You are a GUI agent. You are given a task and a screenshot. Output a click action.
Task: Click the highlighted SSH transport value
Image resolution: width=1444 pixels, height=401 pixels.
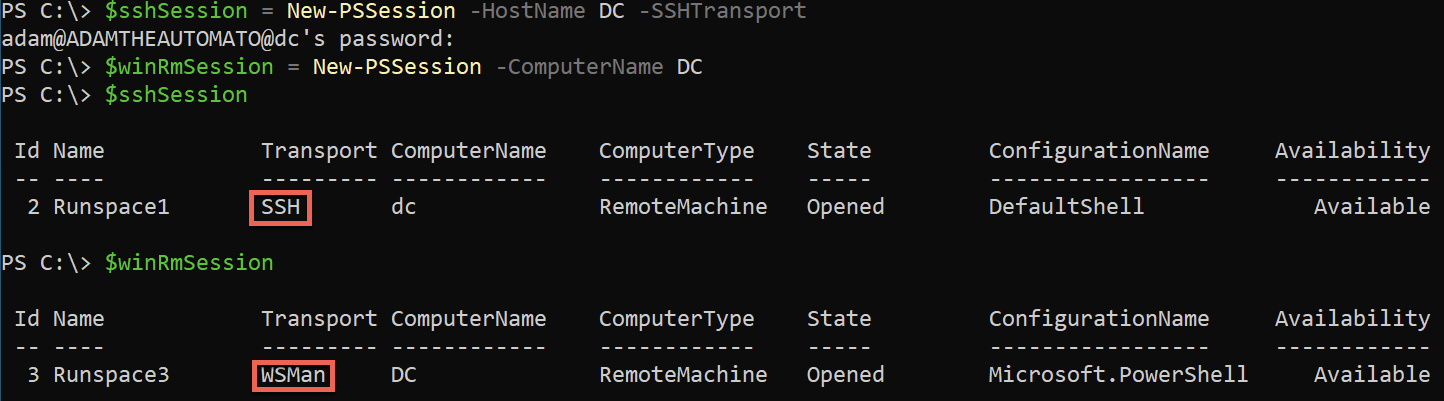click(x=282, y=207)
